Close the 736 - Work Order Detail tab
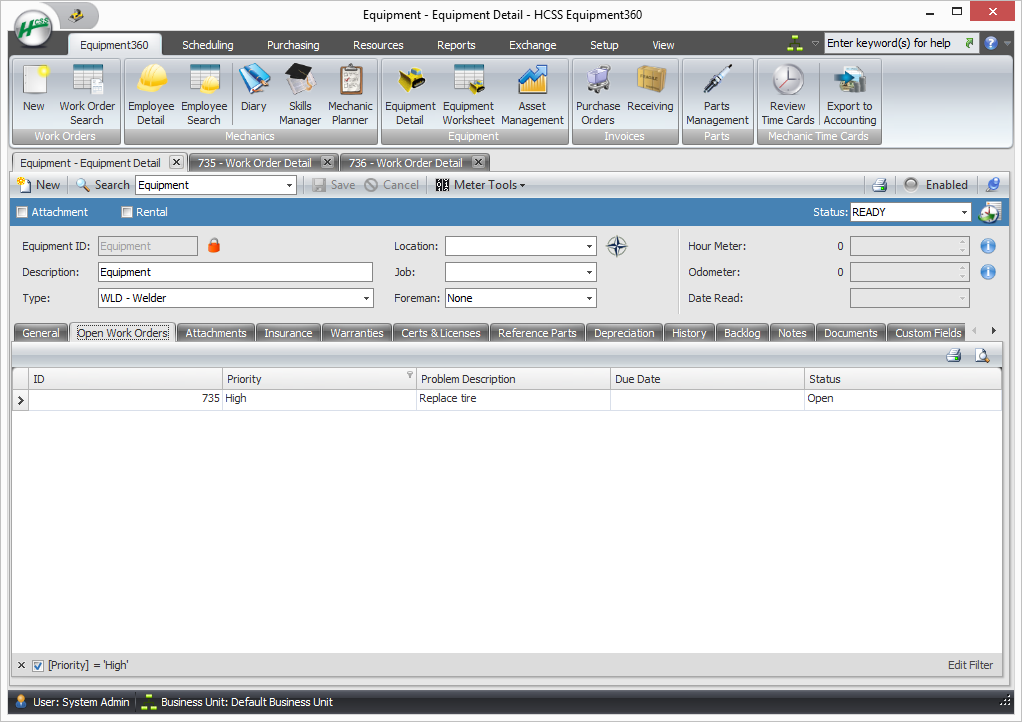 478,162
